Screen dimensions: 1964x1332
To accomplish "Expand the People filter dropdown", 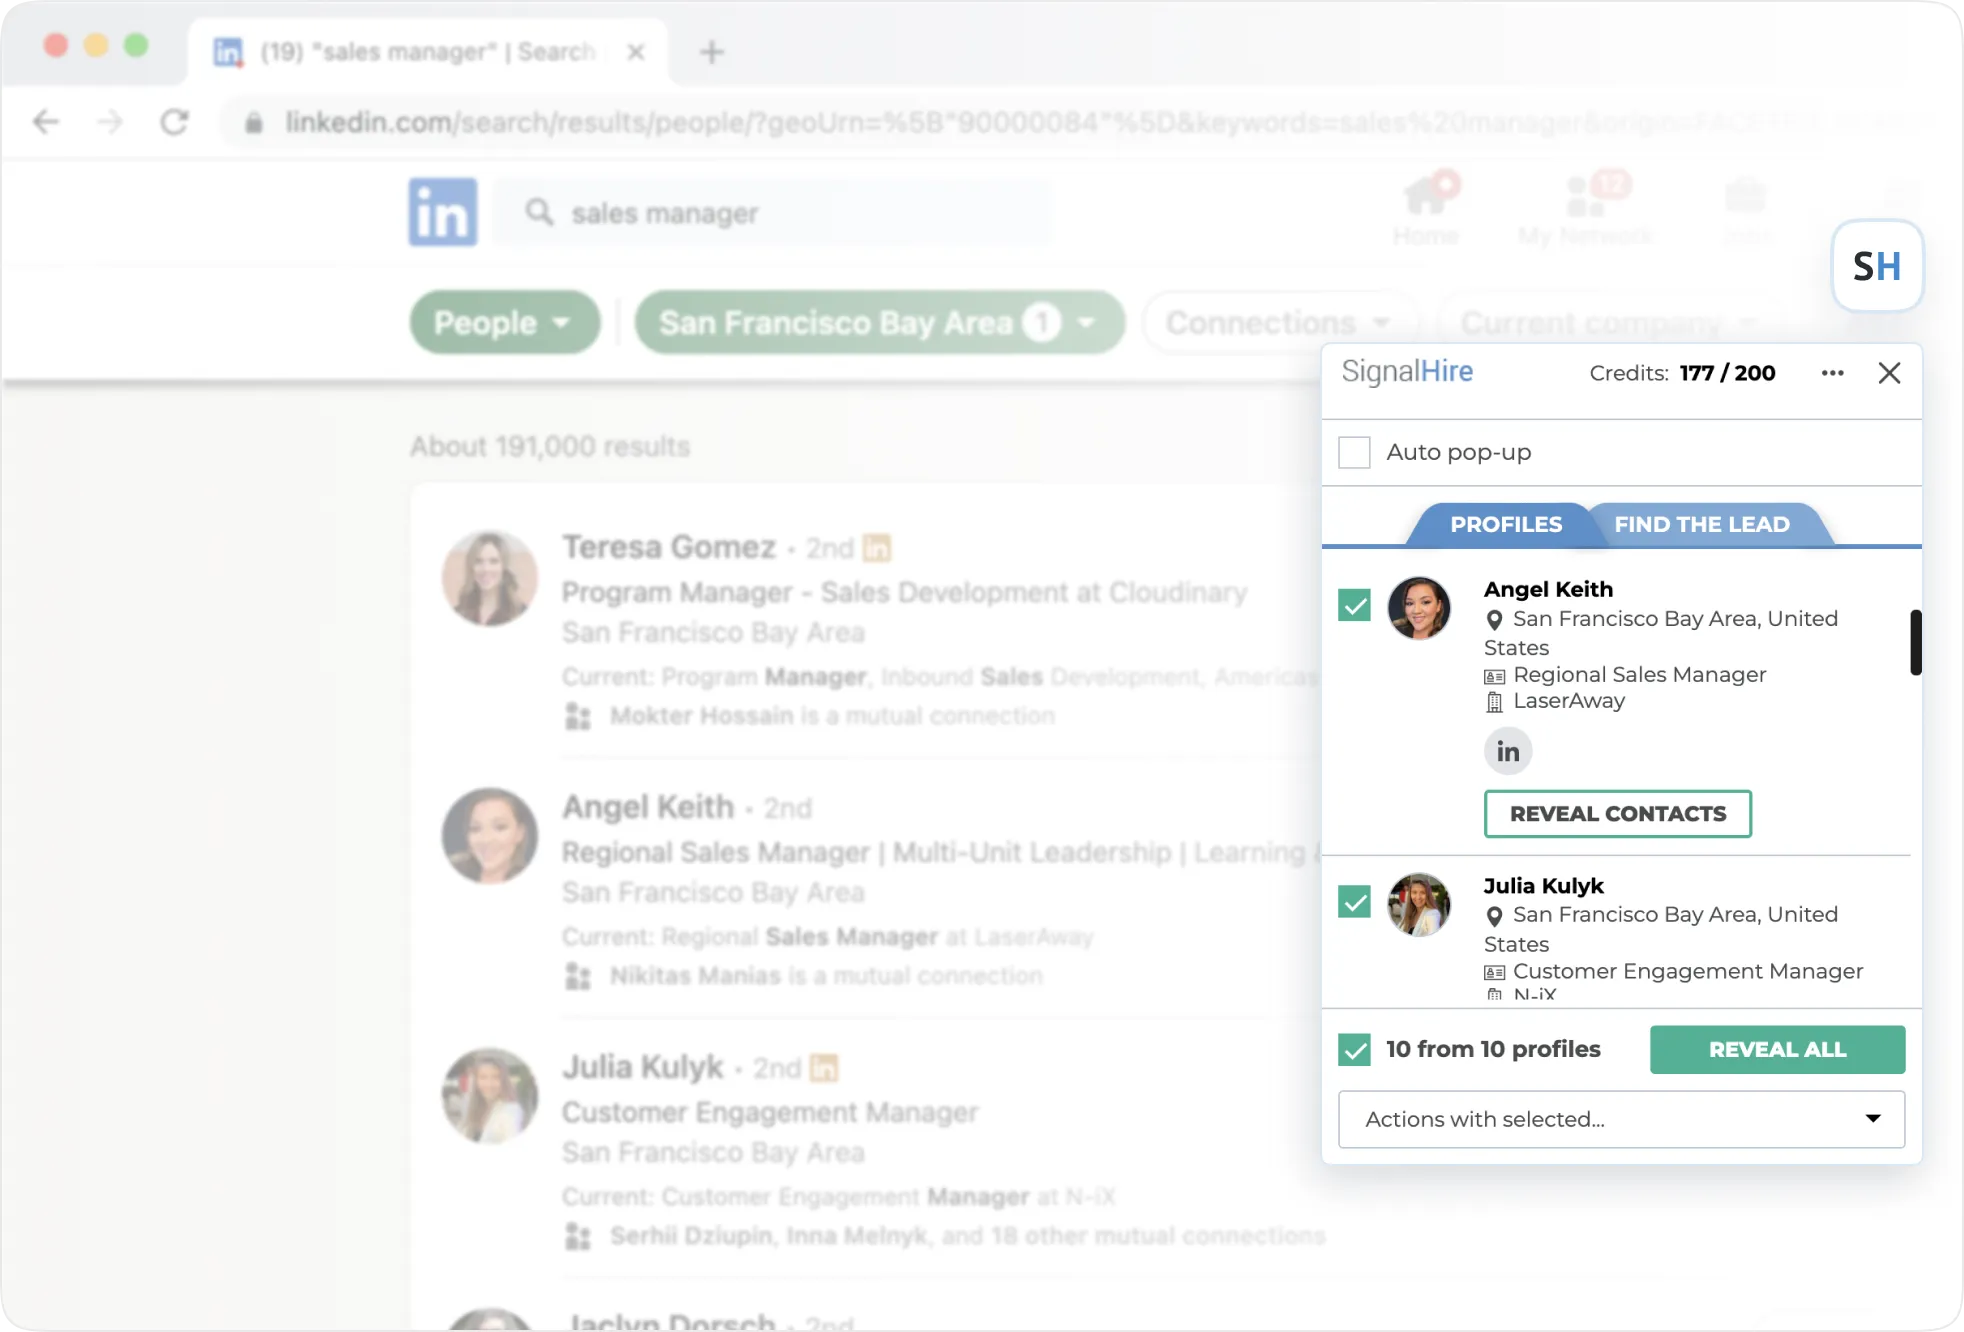I will tap(504, 323).
